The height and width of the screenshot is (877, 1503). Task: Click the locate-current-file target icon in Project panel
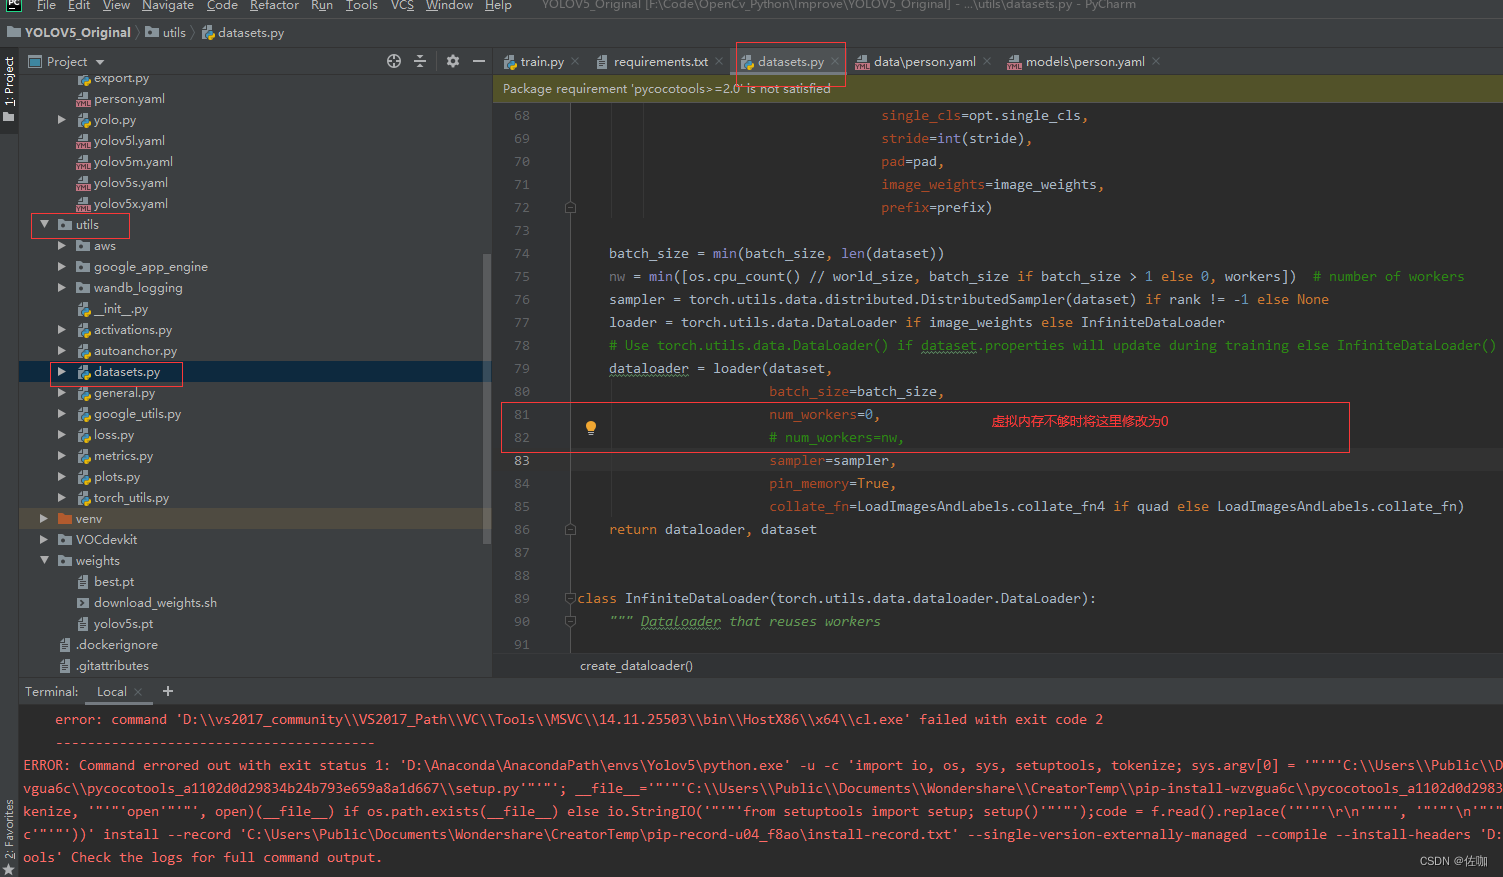(x=394, y=61)
